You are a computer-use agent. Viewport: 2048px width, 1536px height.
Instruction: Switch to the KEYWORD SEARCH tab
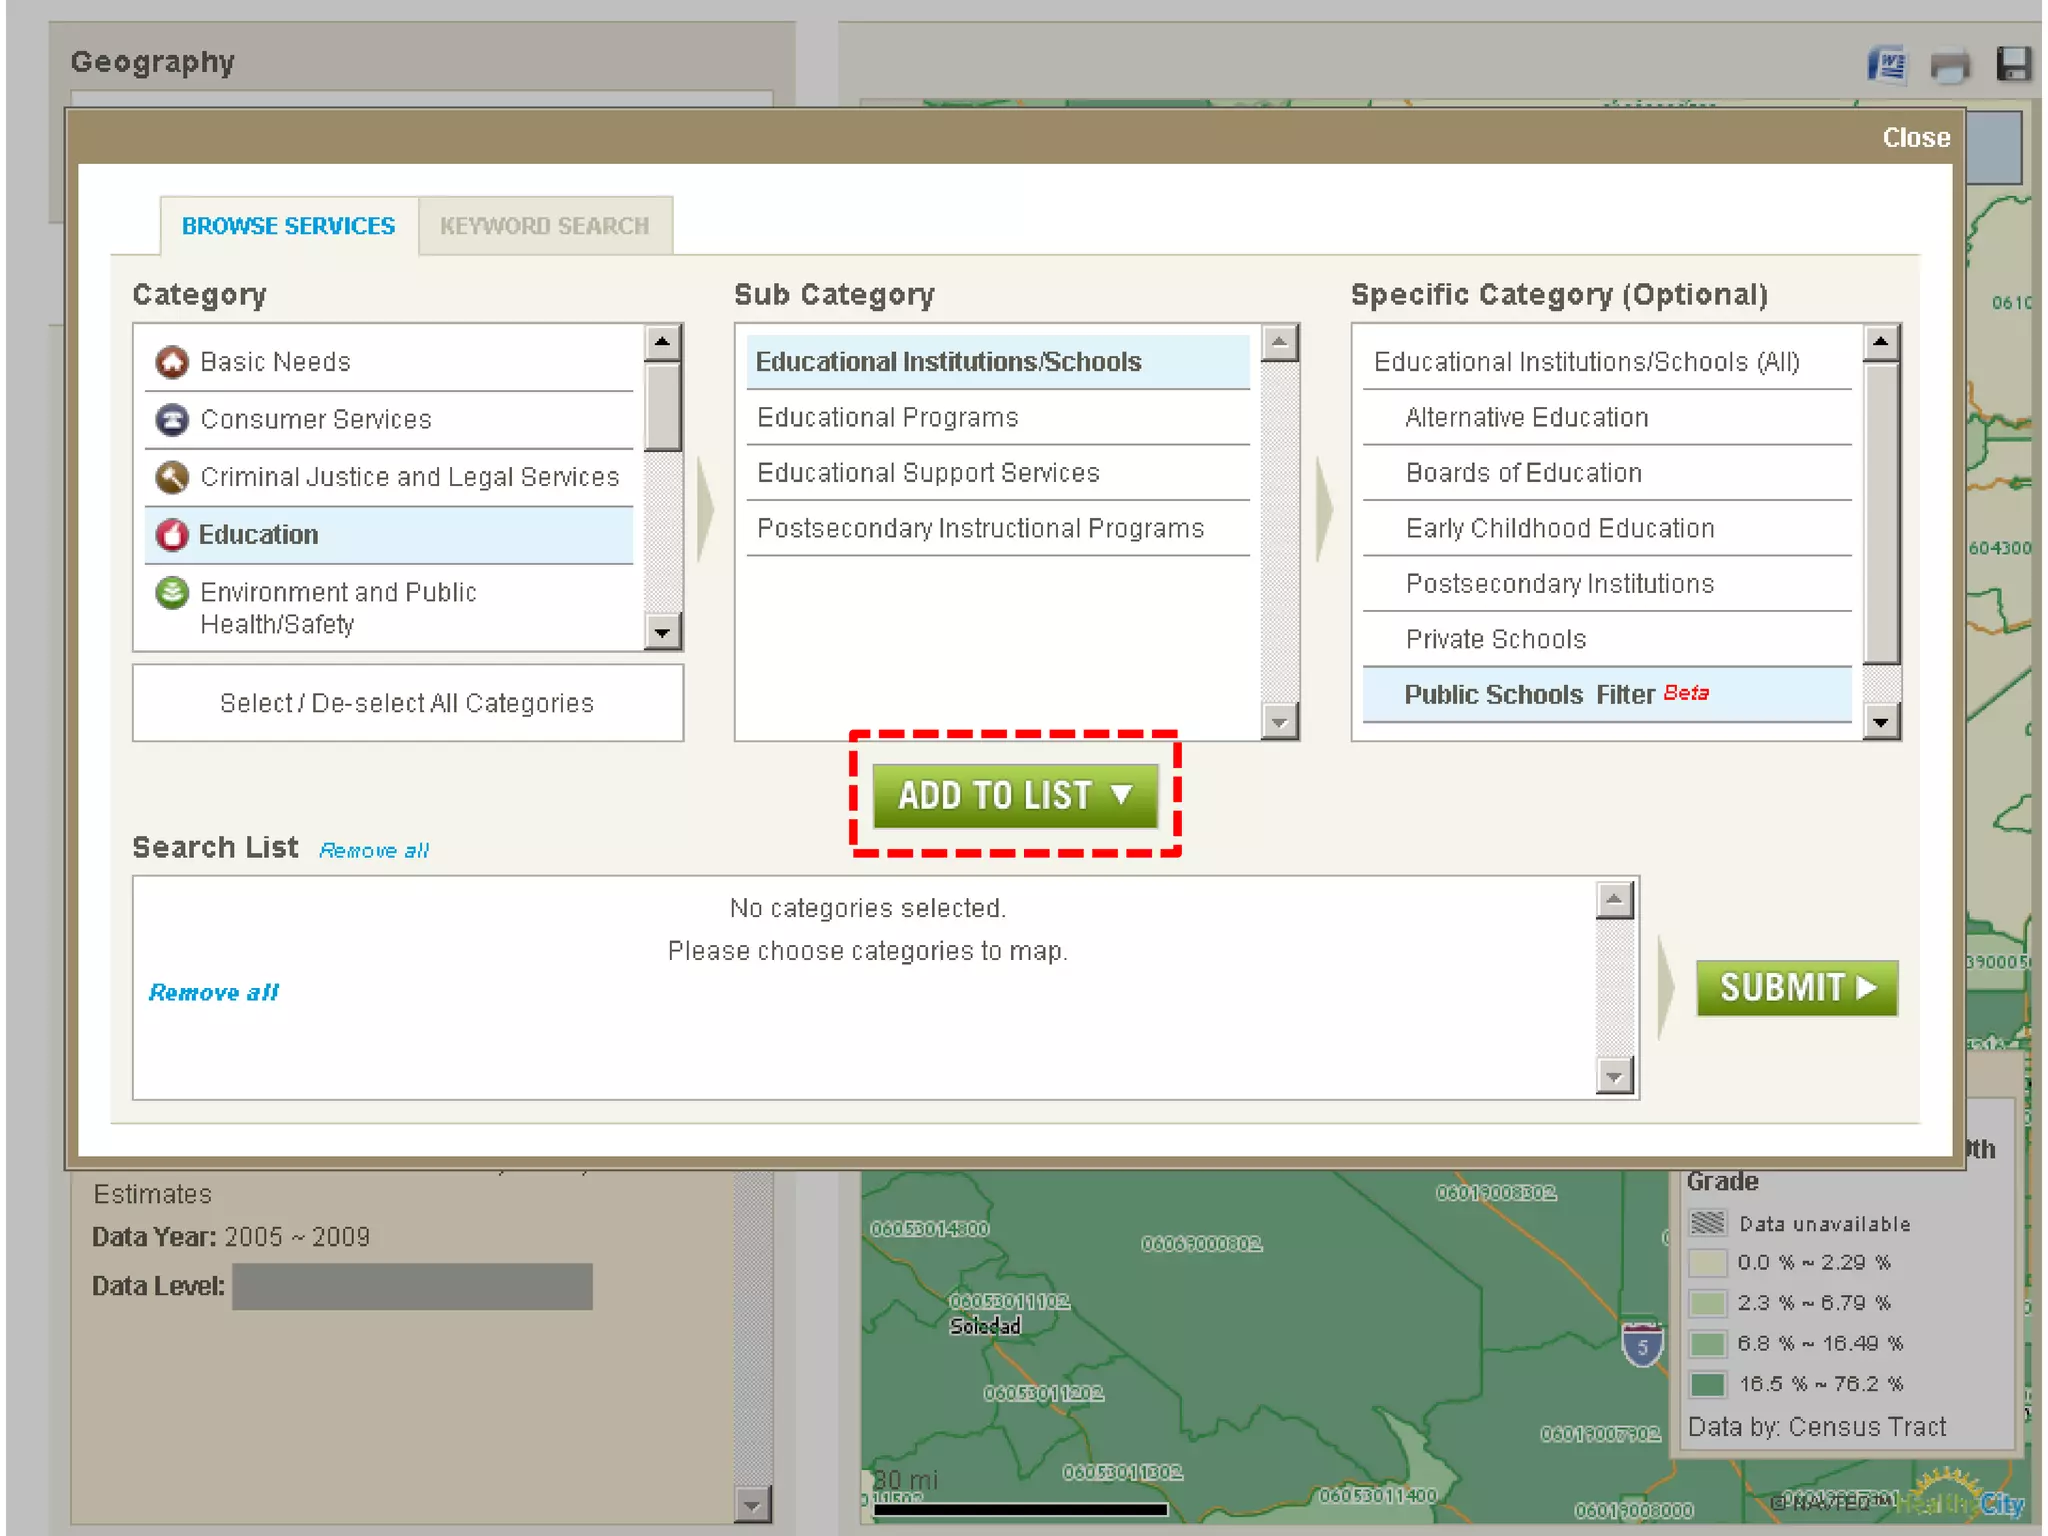point(545,226)
